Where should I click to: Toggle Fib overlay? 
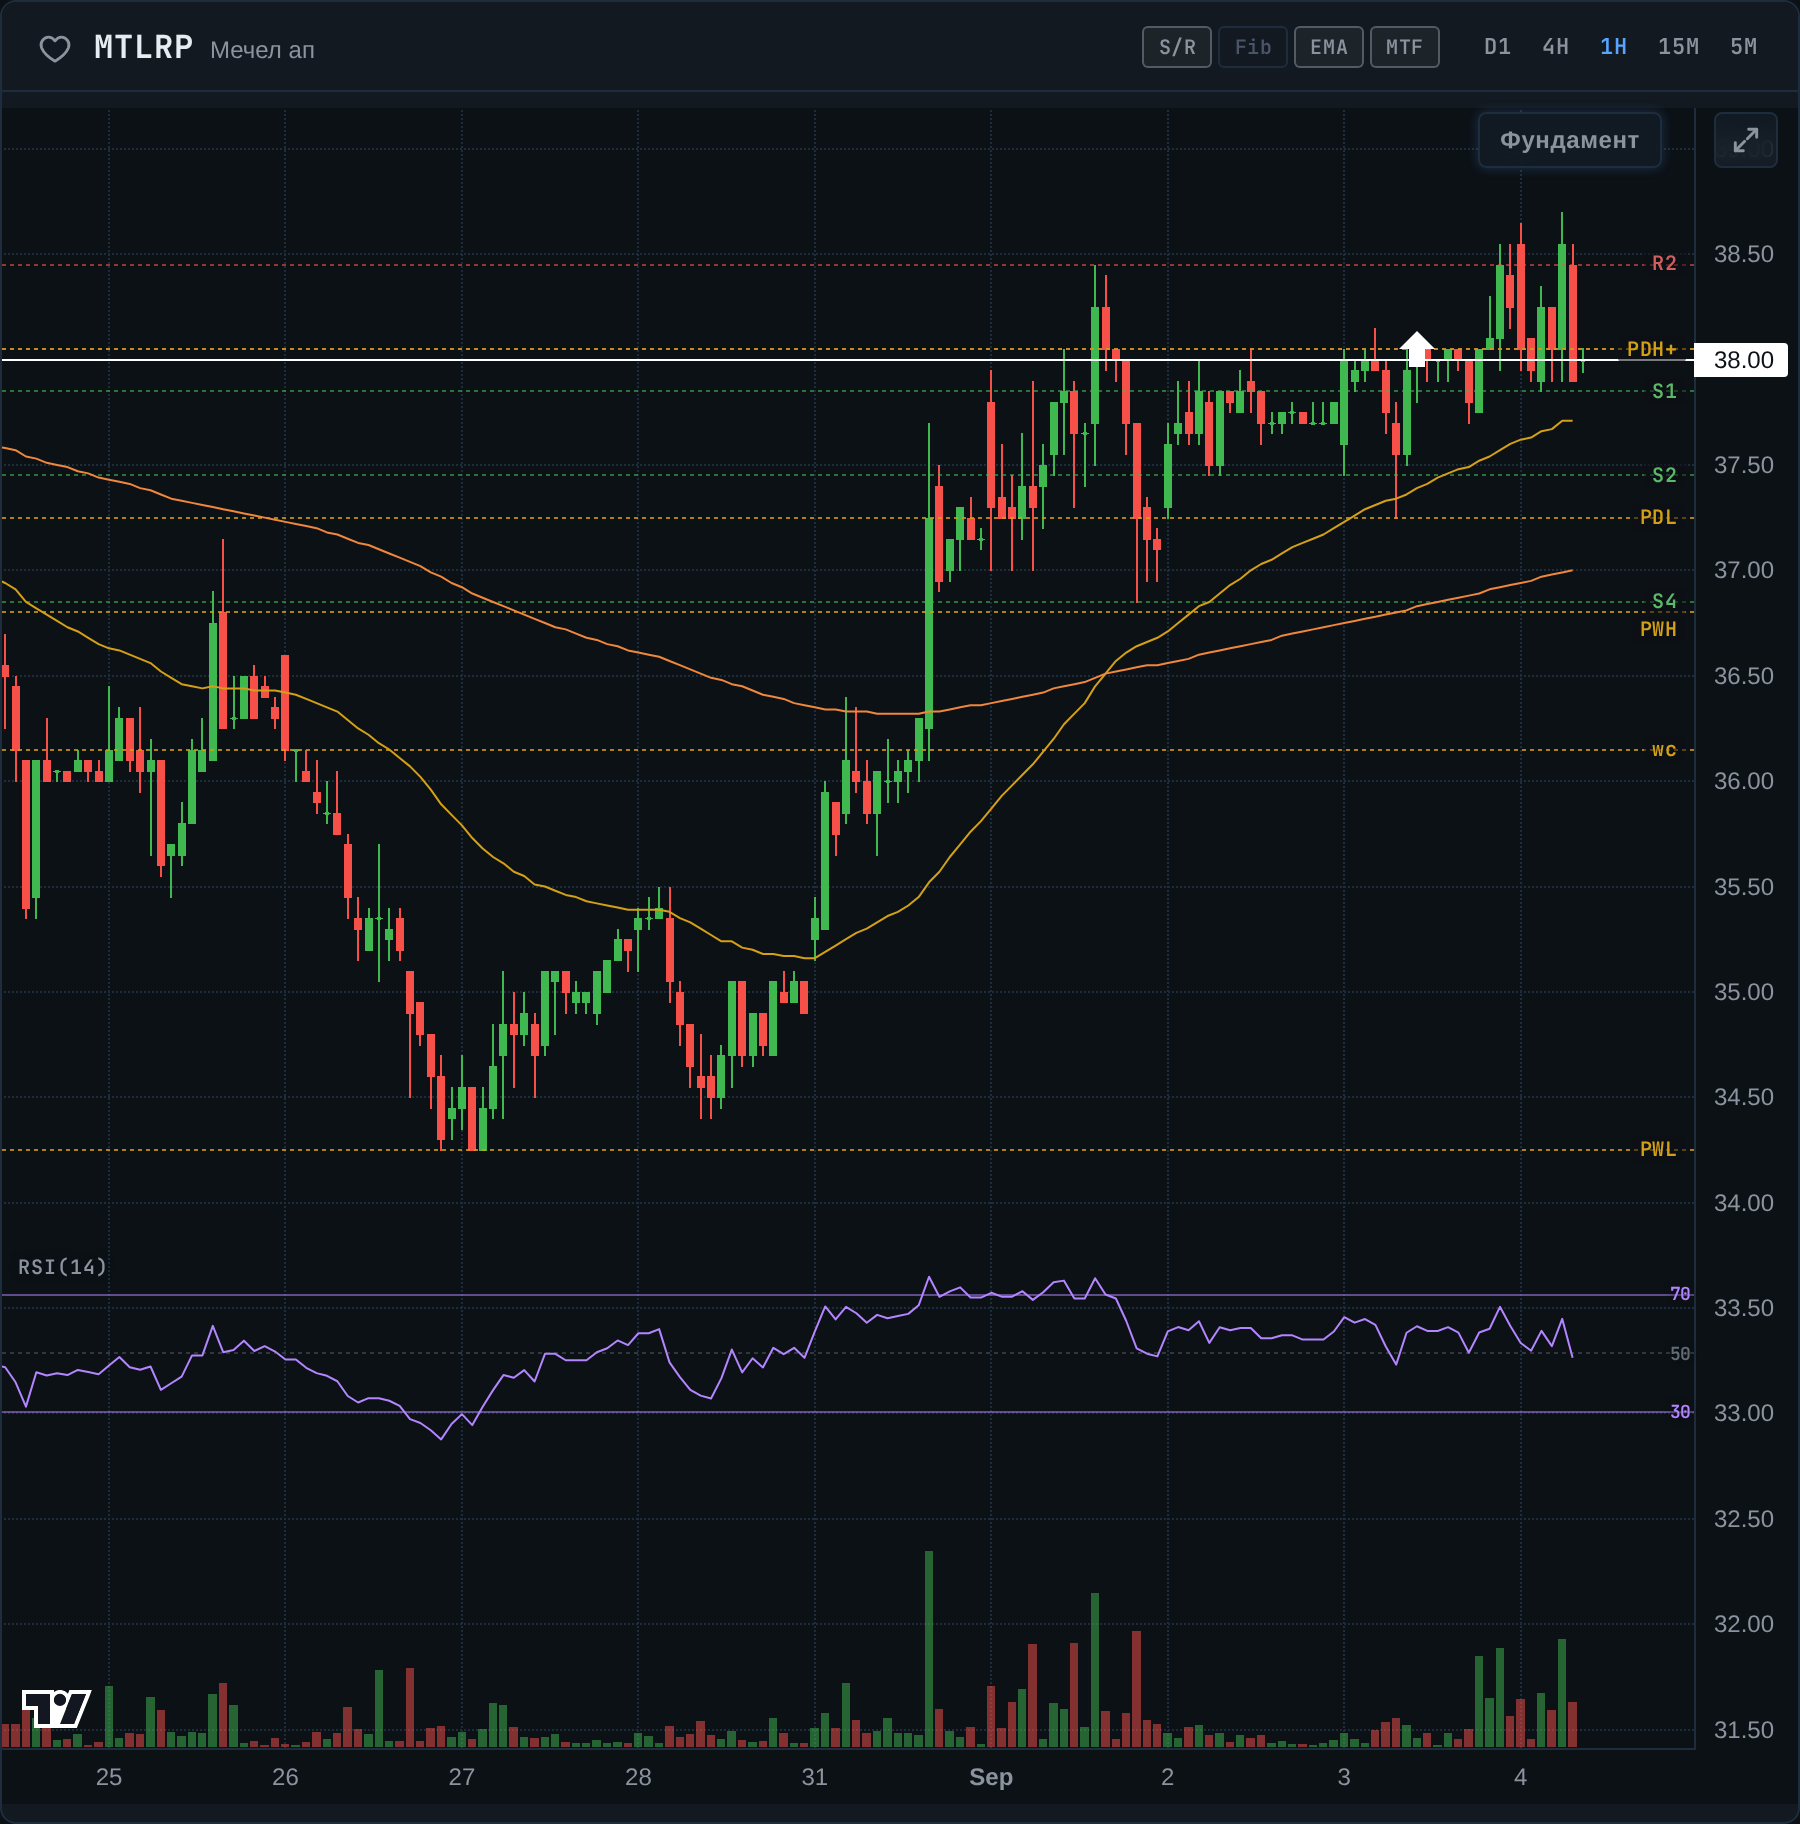(1253, 47)
